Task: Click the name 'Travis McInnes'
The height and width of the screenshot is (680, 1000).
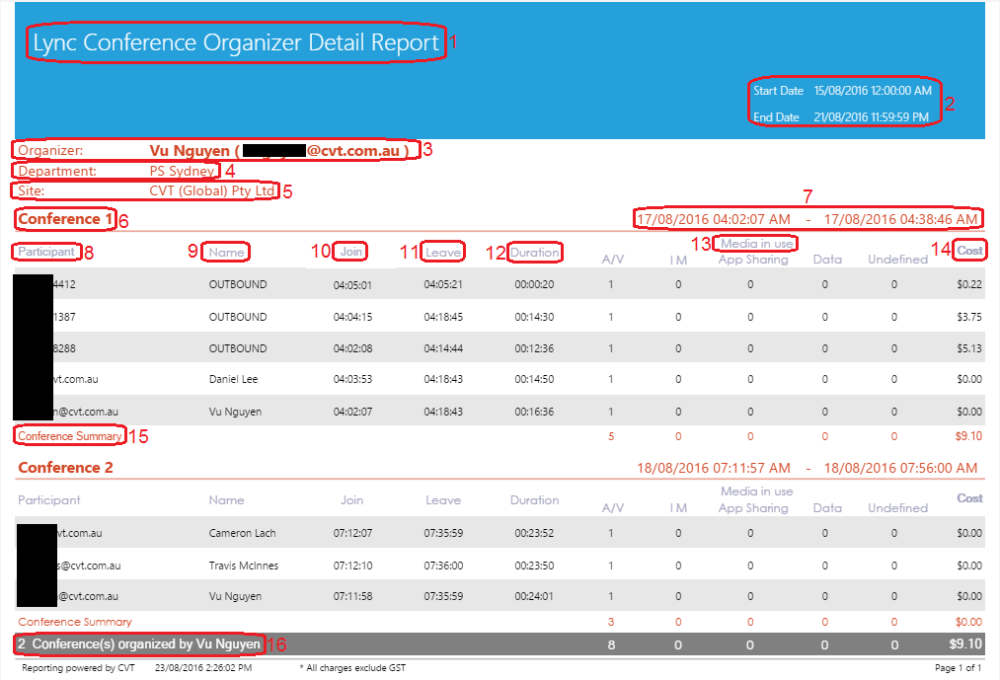Action: click(244, 566)
